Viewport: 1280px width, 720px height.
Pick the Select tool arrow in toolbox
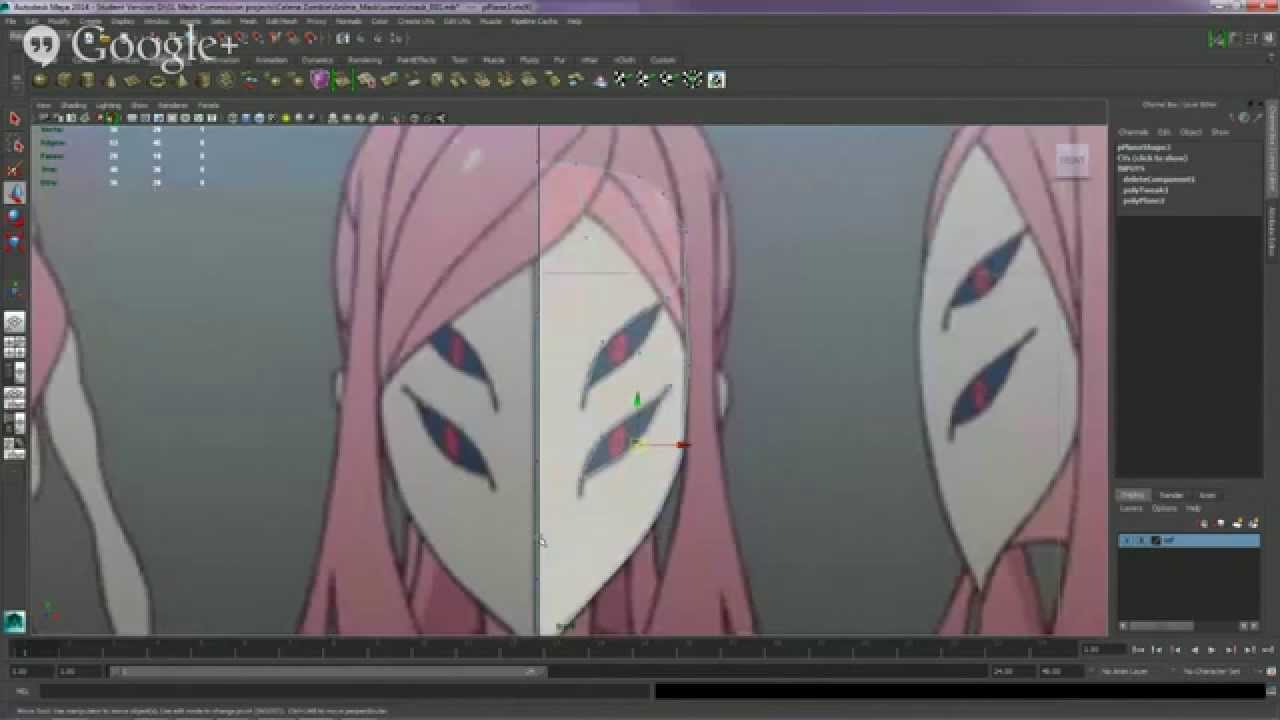(x=14, y=119)
